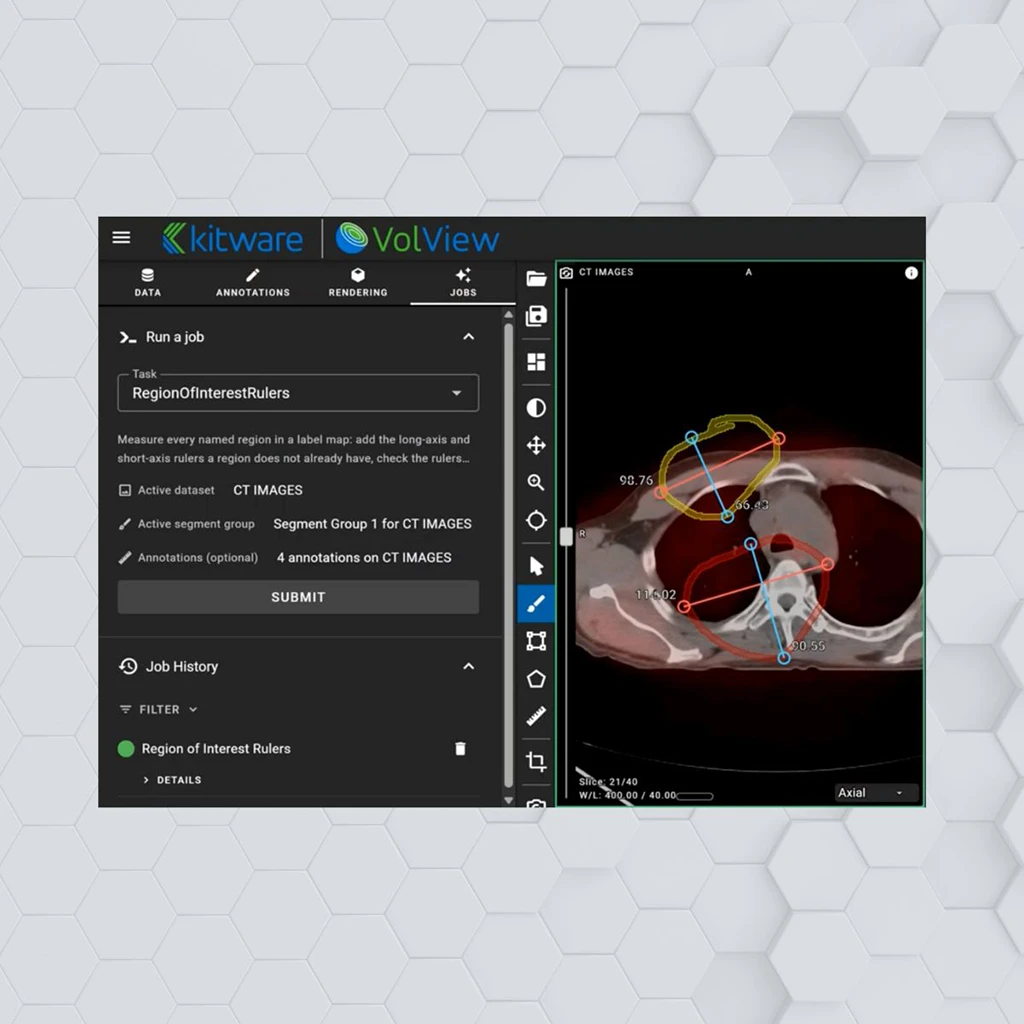Click the Open files folder icon
This screenshot has height=1024, width=1024.
(536, 279)
